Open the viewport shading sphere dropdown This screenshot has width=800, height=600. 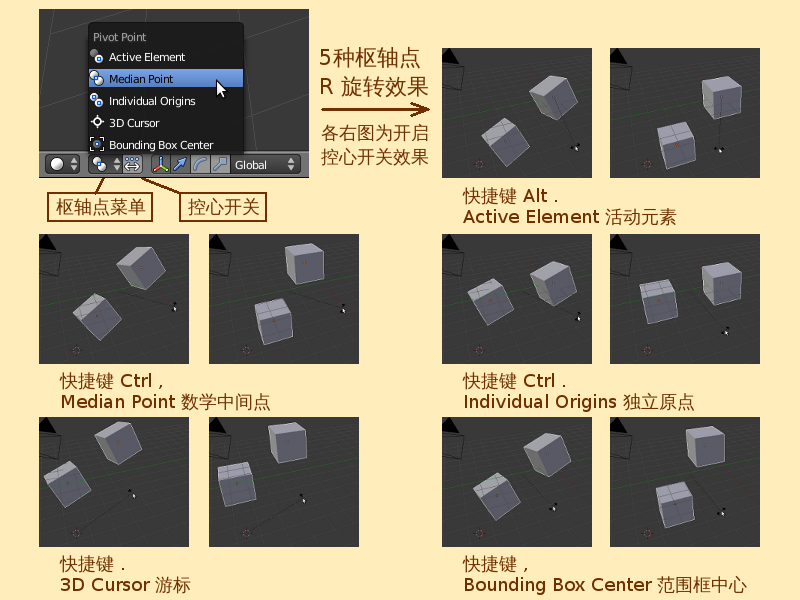(x=62, y=164)
